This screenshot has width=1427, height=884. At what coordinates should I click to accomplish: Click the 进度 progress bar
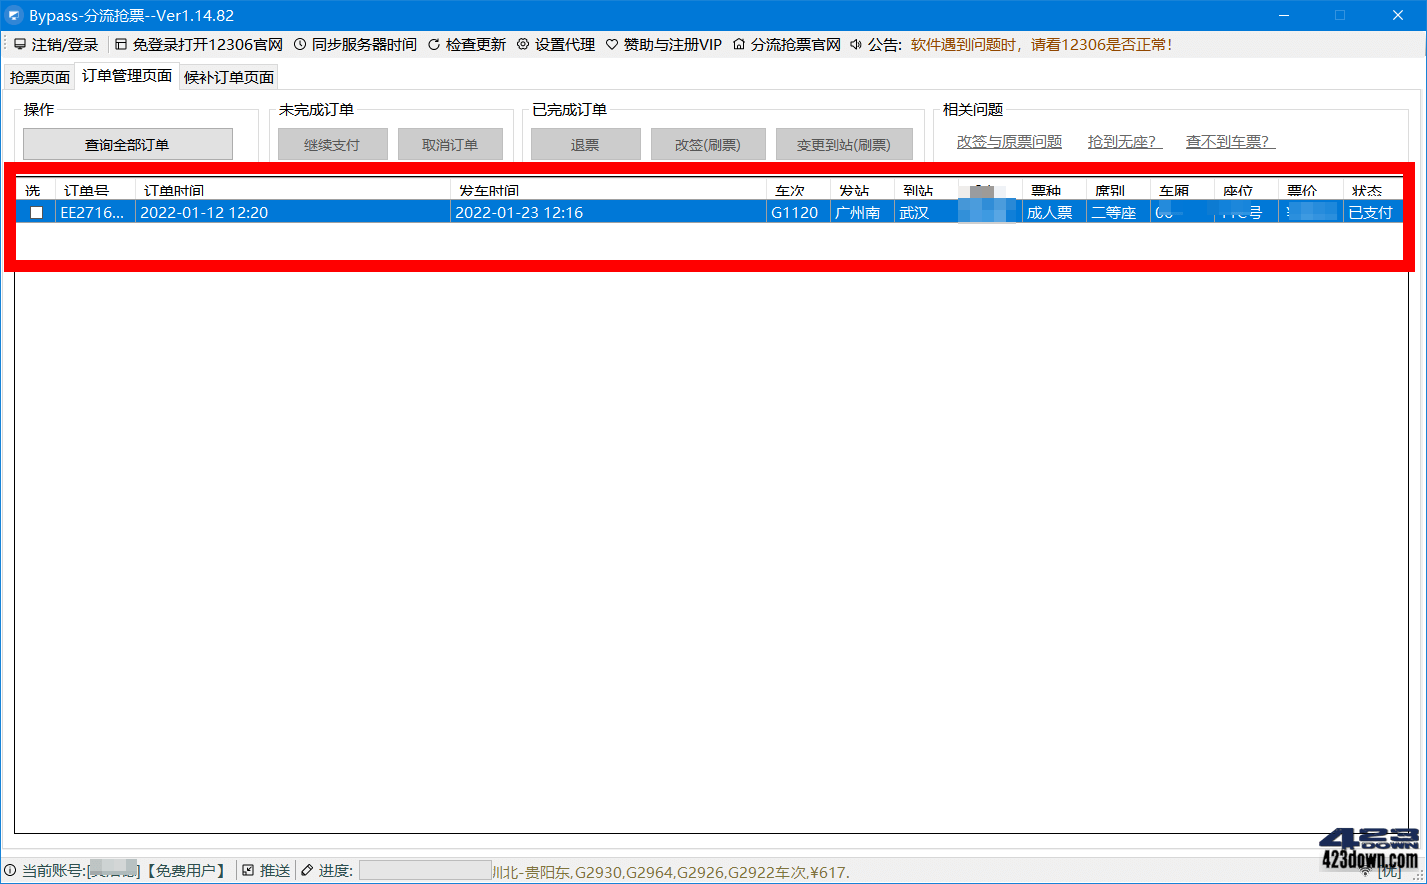pos(425,870)
